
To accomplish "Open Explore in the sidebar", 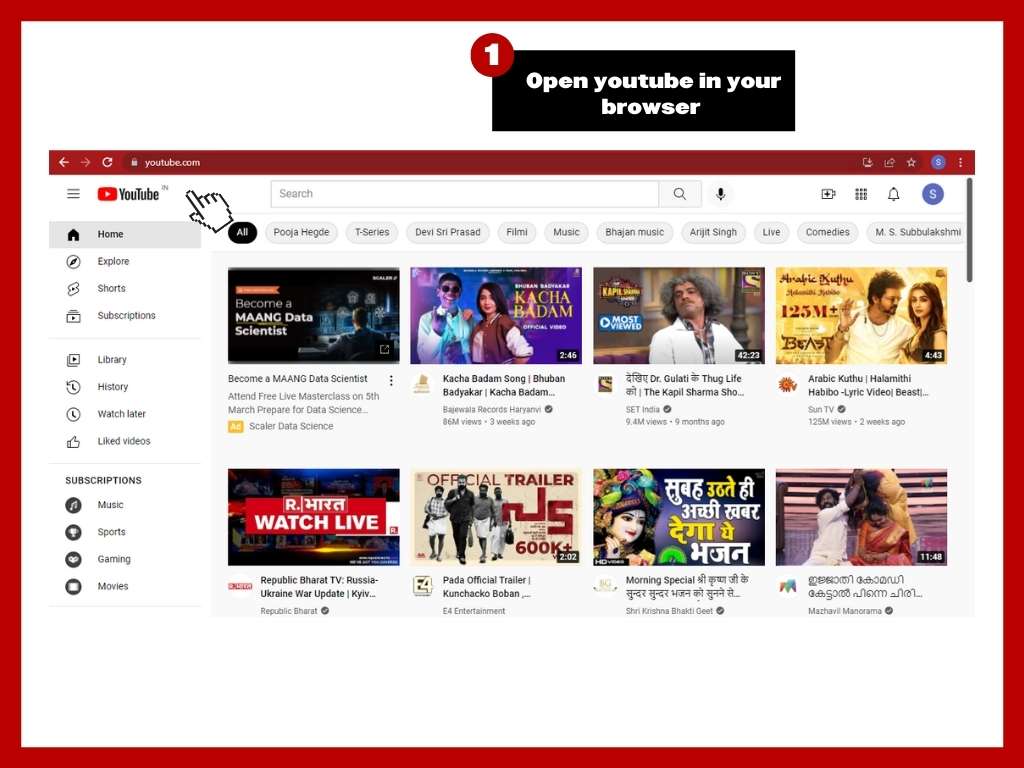I will [124, 261].
